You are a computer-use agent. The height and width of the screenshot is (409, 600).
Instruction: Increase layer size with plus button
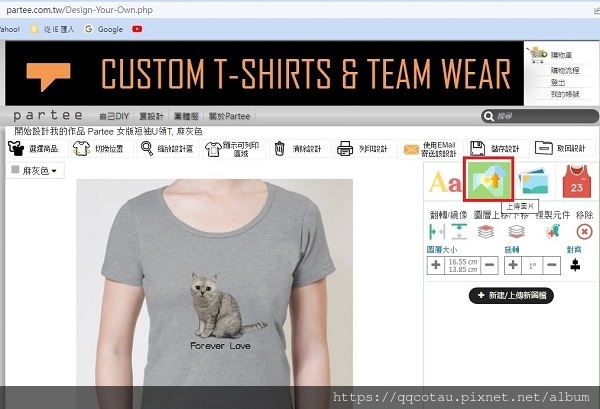tap(436, 265)
